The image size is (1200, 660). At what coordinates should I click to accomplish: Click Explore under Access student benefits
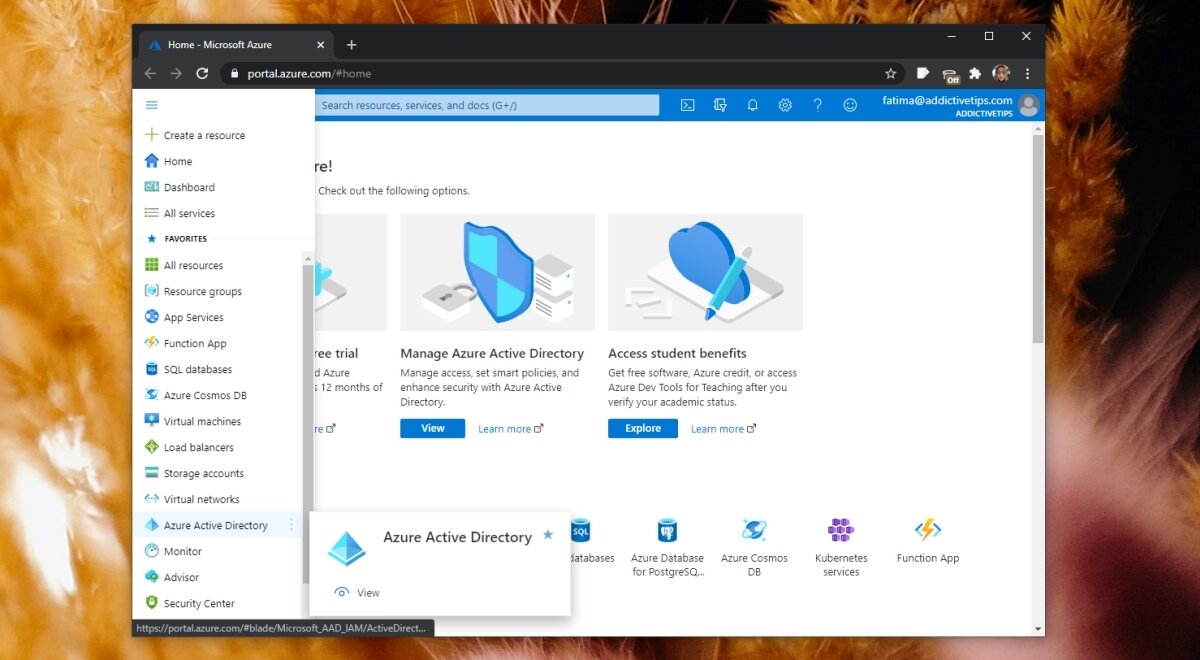pos(642,428)
